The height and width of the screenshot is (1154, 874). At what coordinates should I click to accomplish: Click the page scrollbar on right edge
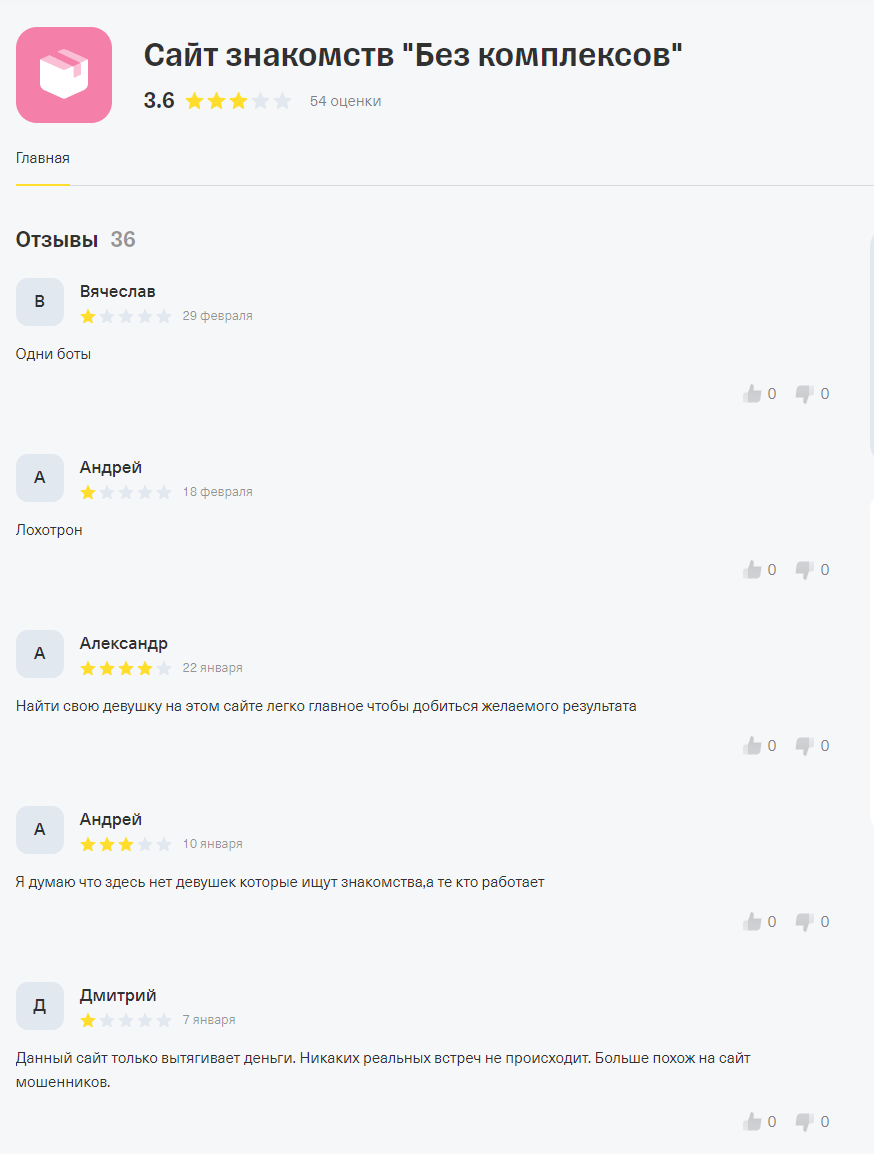click(871, 340)
